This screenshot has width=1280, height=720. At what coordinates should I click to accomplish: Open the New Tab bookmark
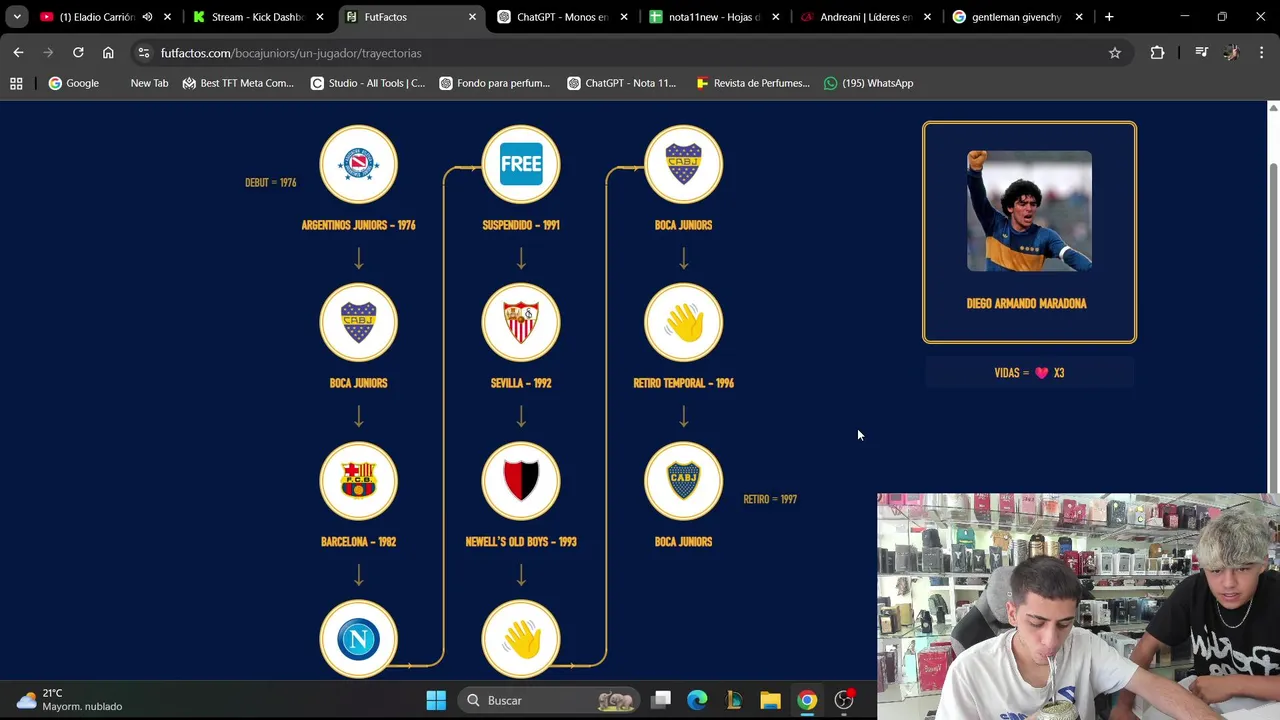pos(149,83)
